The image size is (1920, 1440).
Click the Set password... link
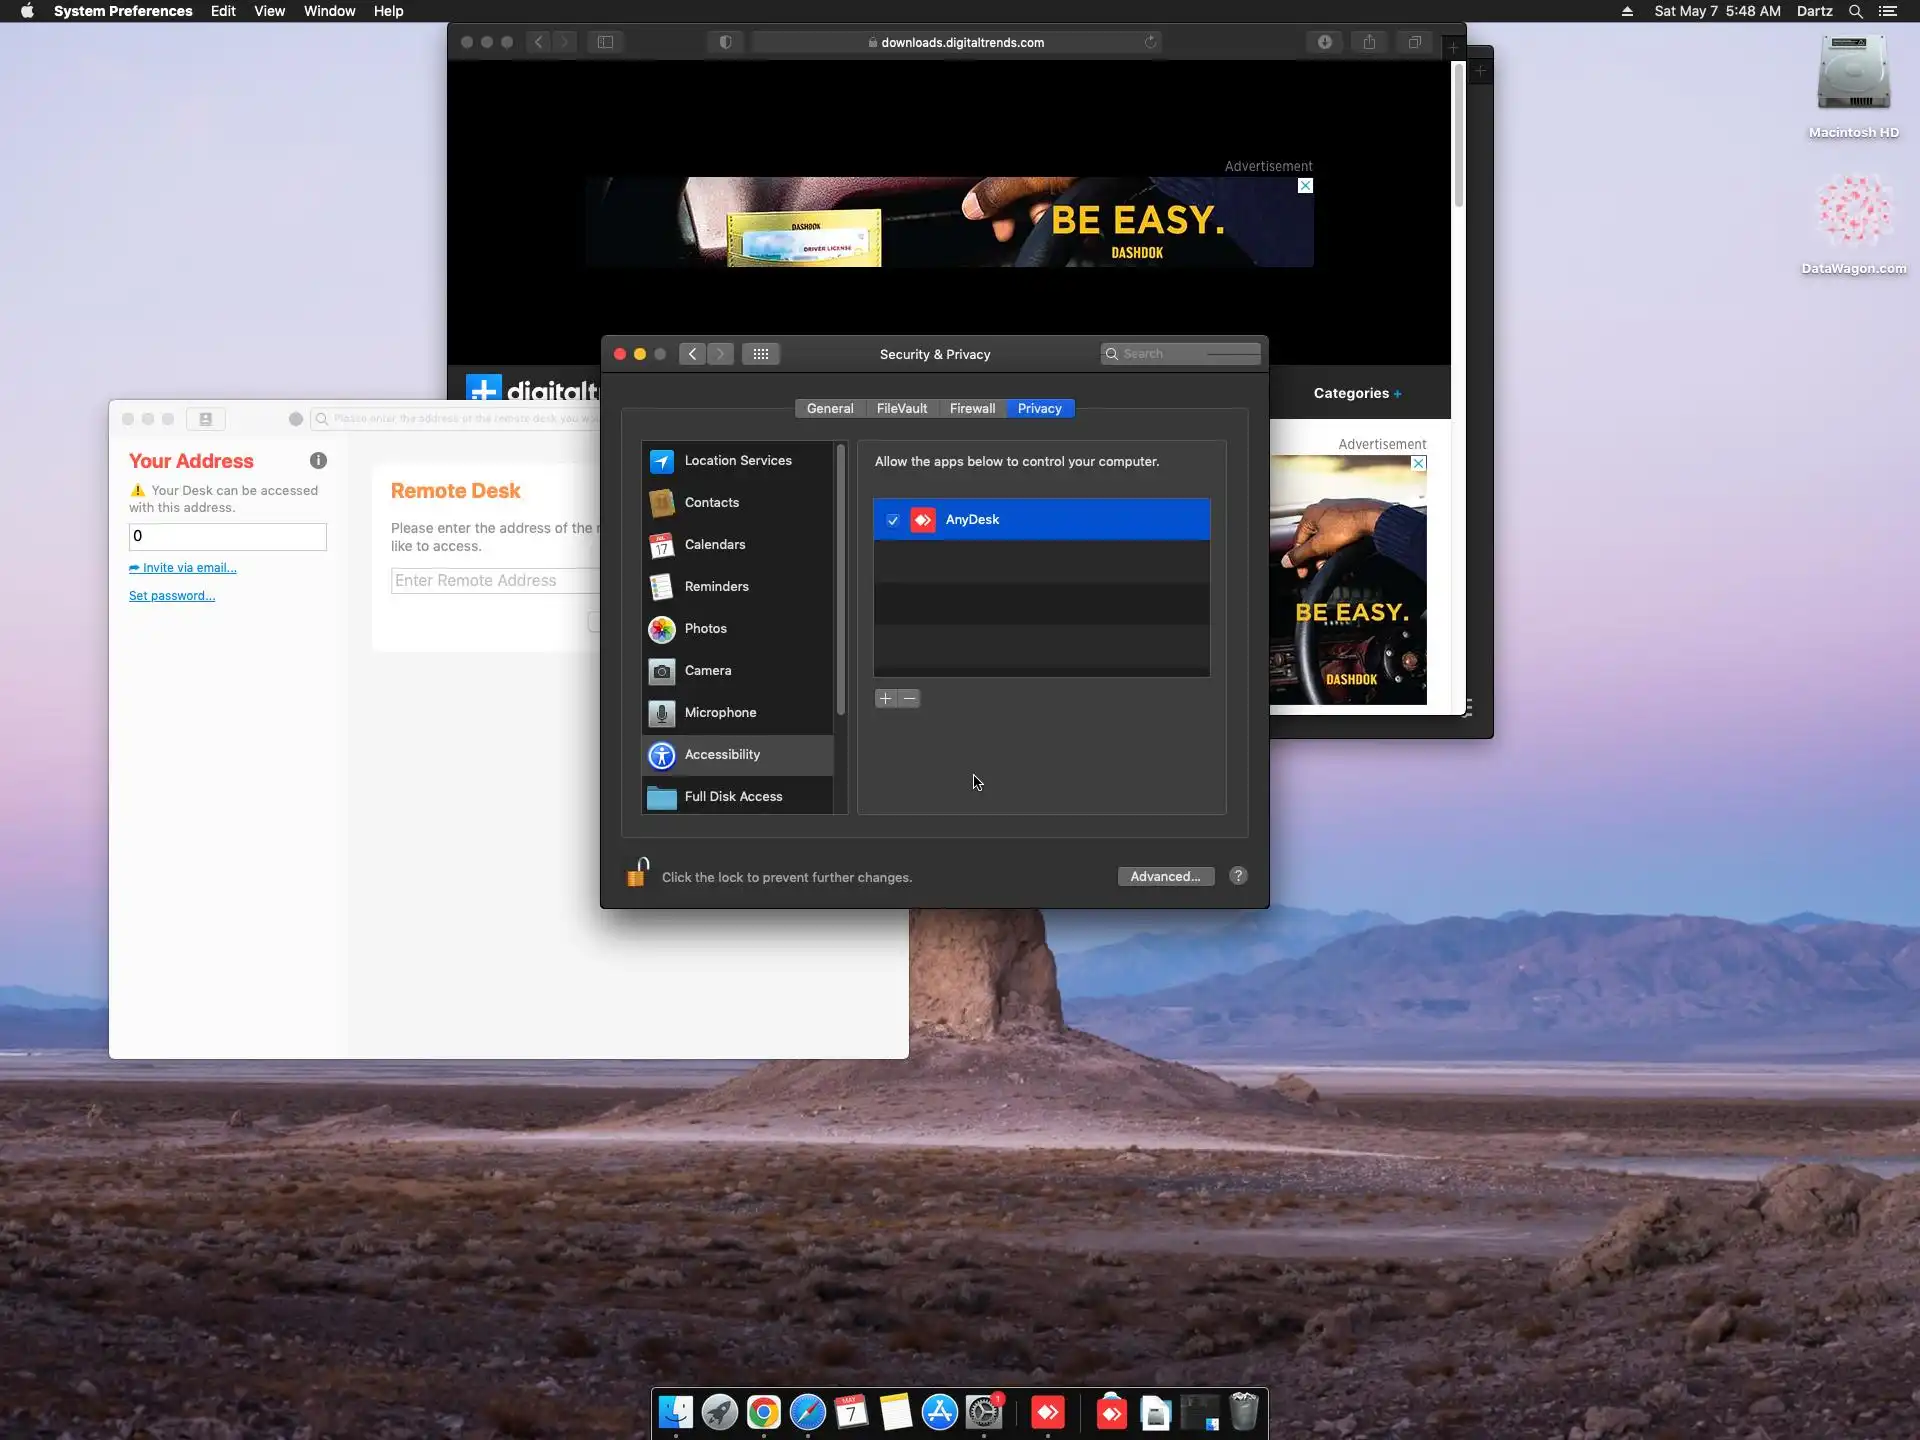[172, 596]
